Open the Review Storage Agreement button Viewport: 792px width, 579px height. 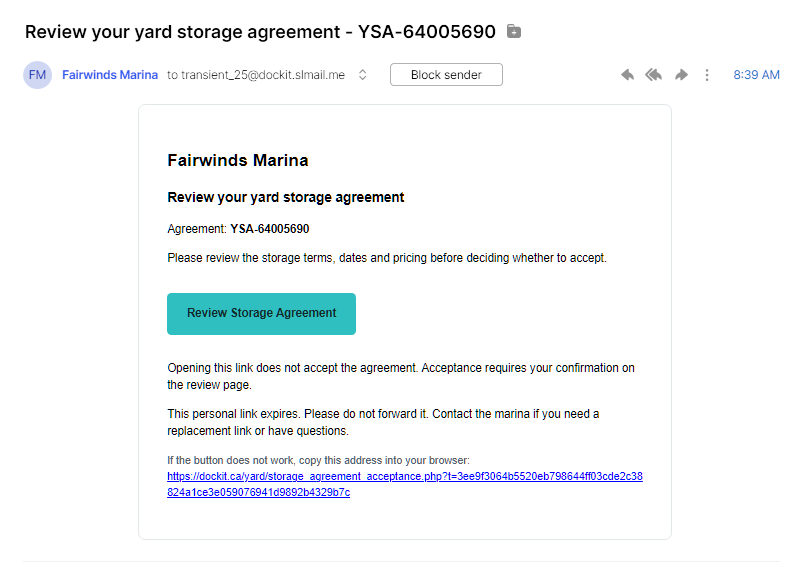pos(261,314)
